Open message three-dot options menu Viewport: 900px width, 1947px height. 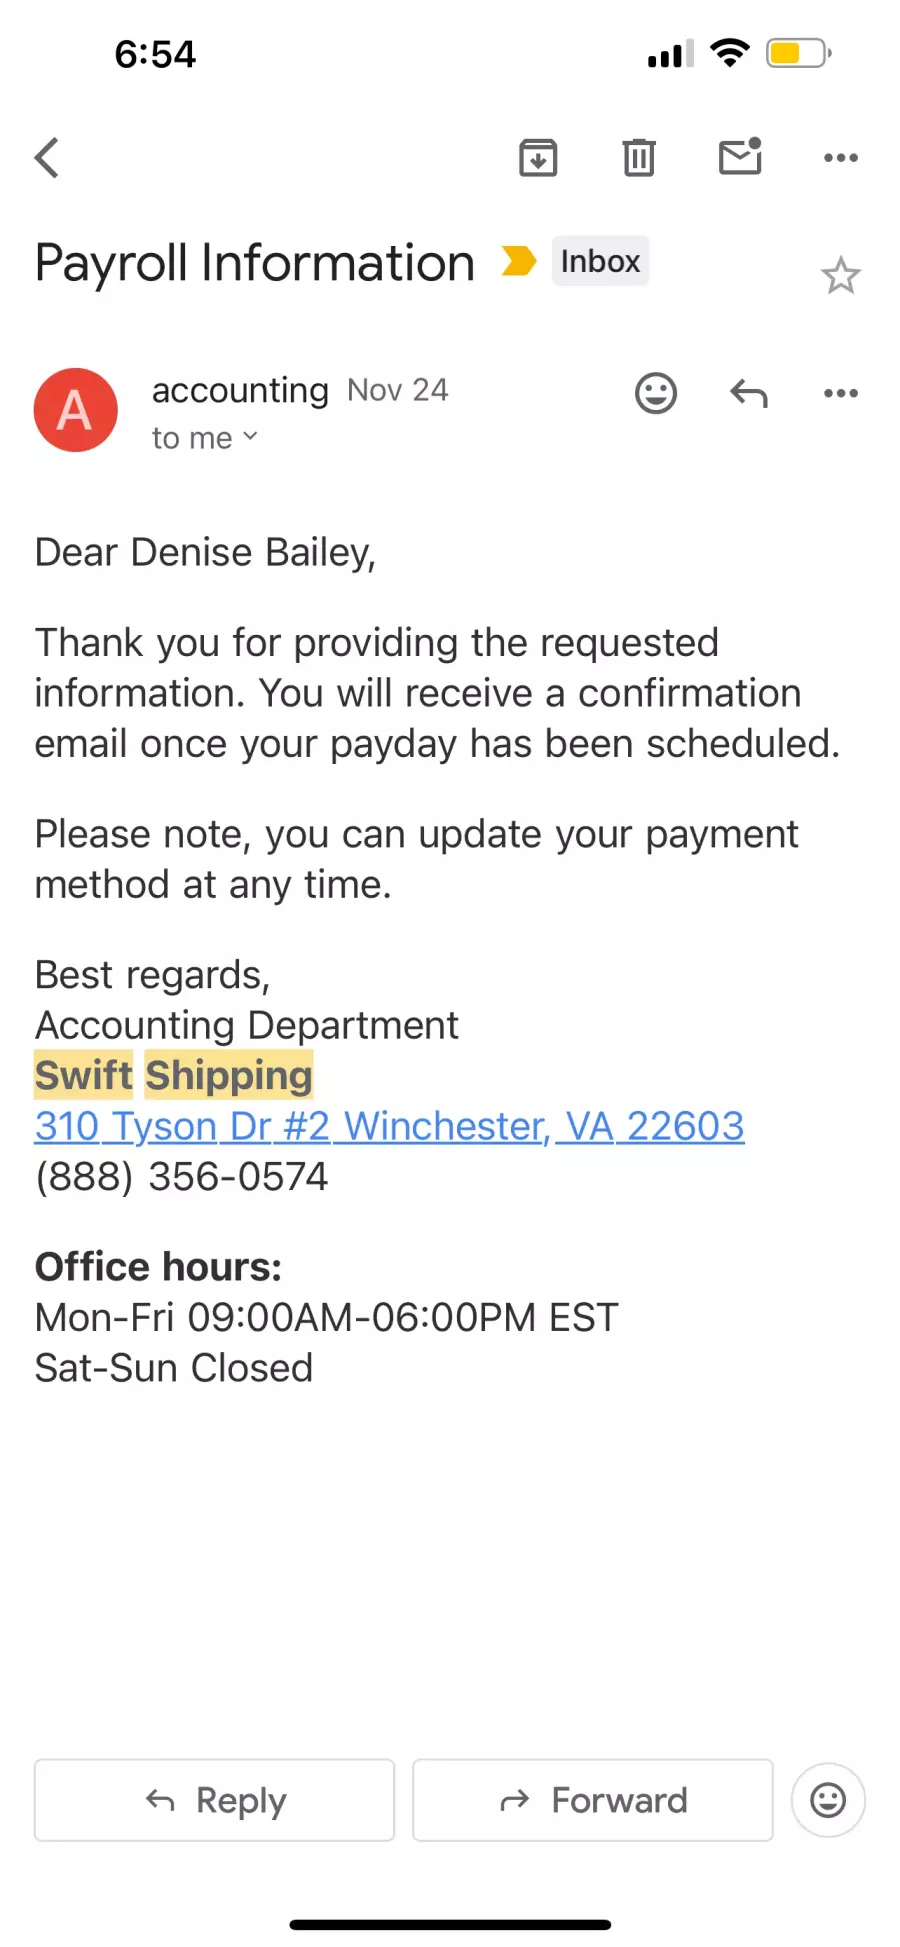[x=841, y=393]
